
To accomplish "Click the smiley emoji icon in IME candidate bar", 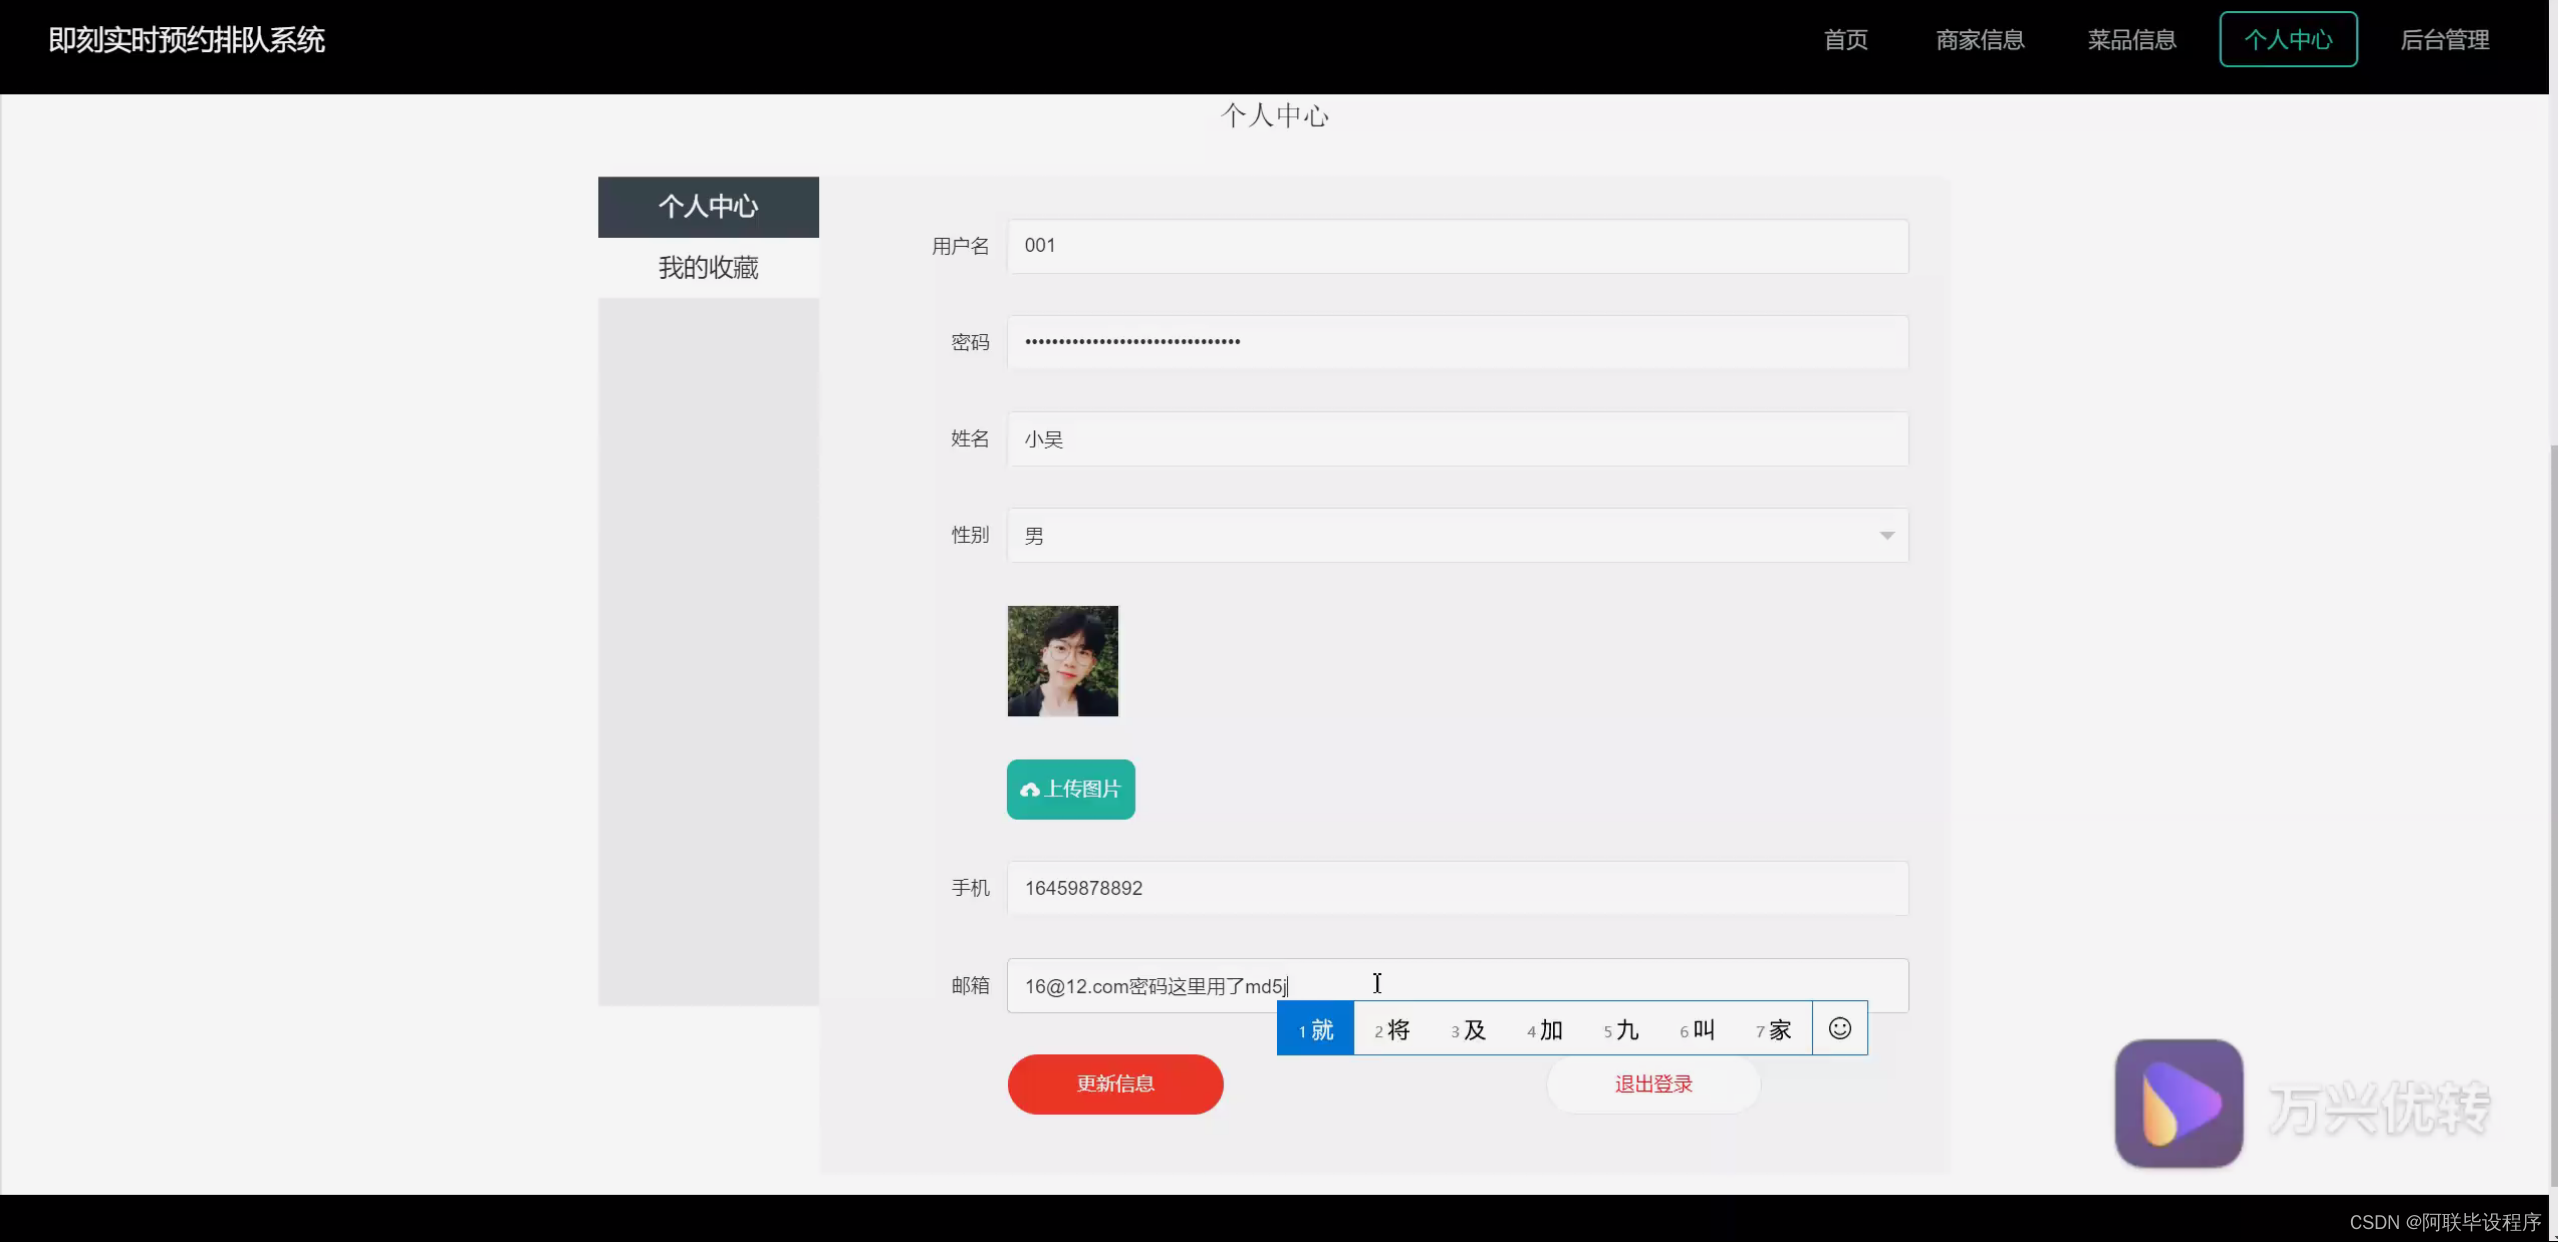I will pyautogui.click(x=1838, y=1028).
